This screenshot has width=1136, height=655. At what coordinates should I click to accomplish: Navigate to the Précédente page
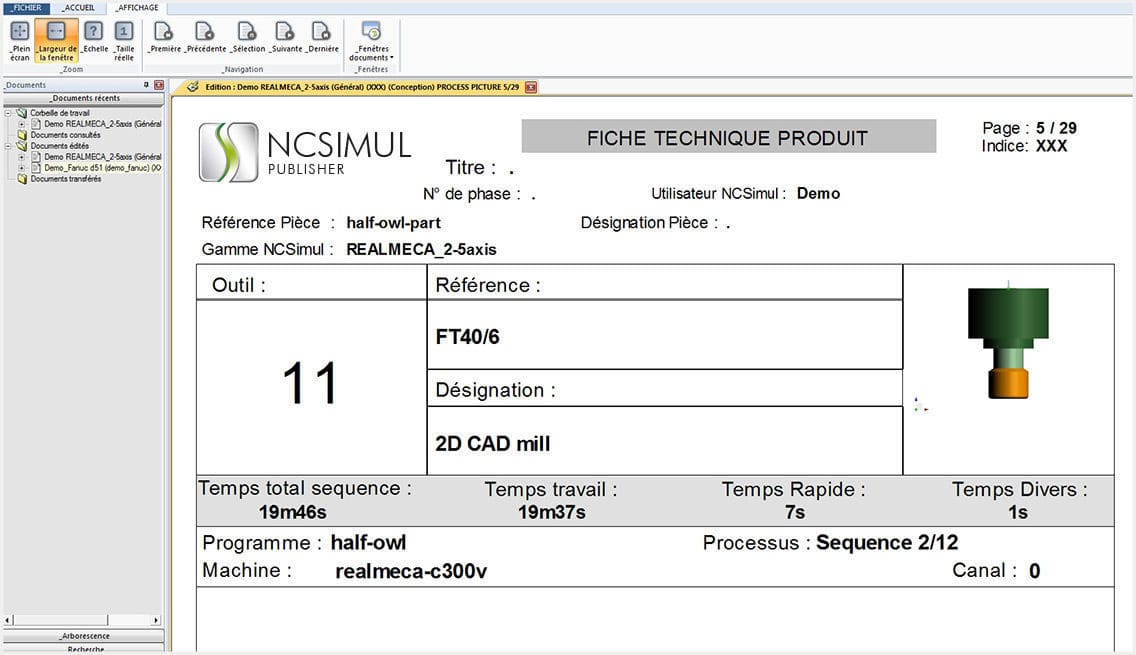pos(206,36)
